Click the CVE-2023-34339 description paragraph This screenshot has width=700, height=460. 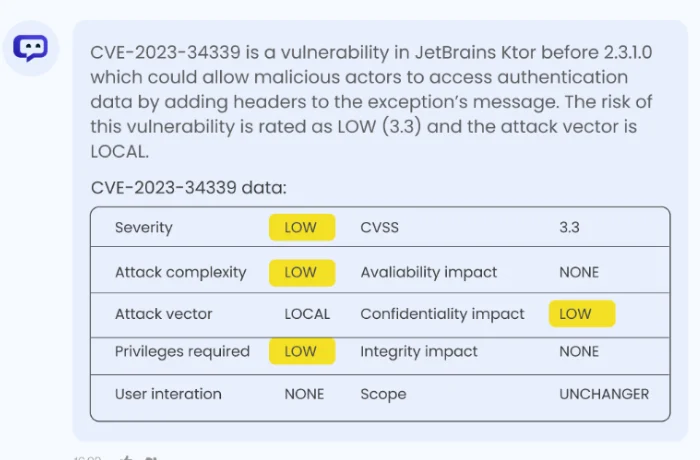(x=371, y=102)
